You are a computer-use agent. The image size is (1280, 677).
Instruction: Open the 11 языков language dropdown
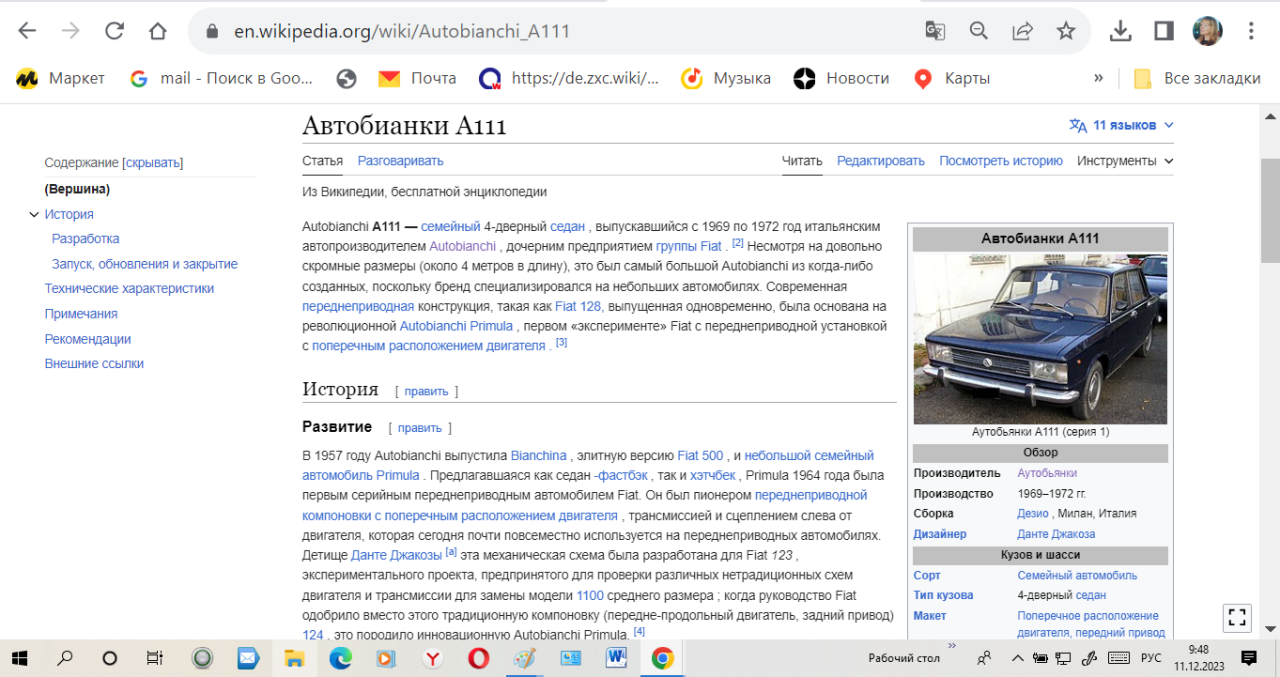1121,125
